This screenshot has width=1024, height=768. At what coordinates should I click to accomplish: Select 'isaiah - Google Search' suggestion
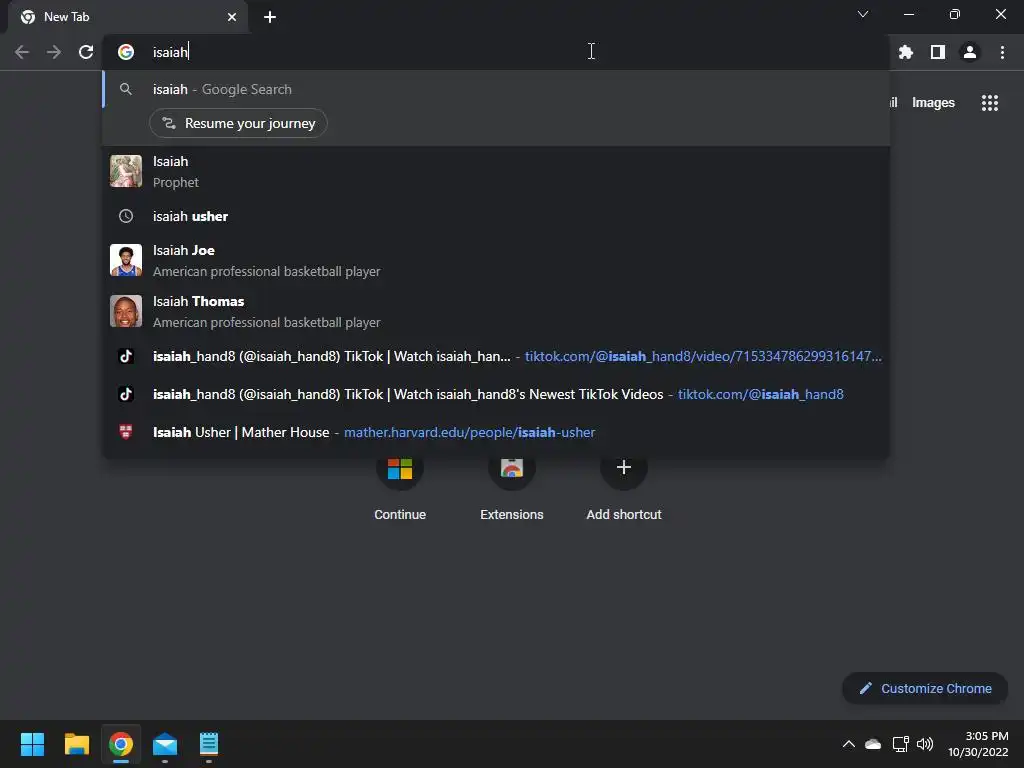(496, 89)
